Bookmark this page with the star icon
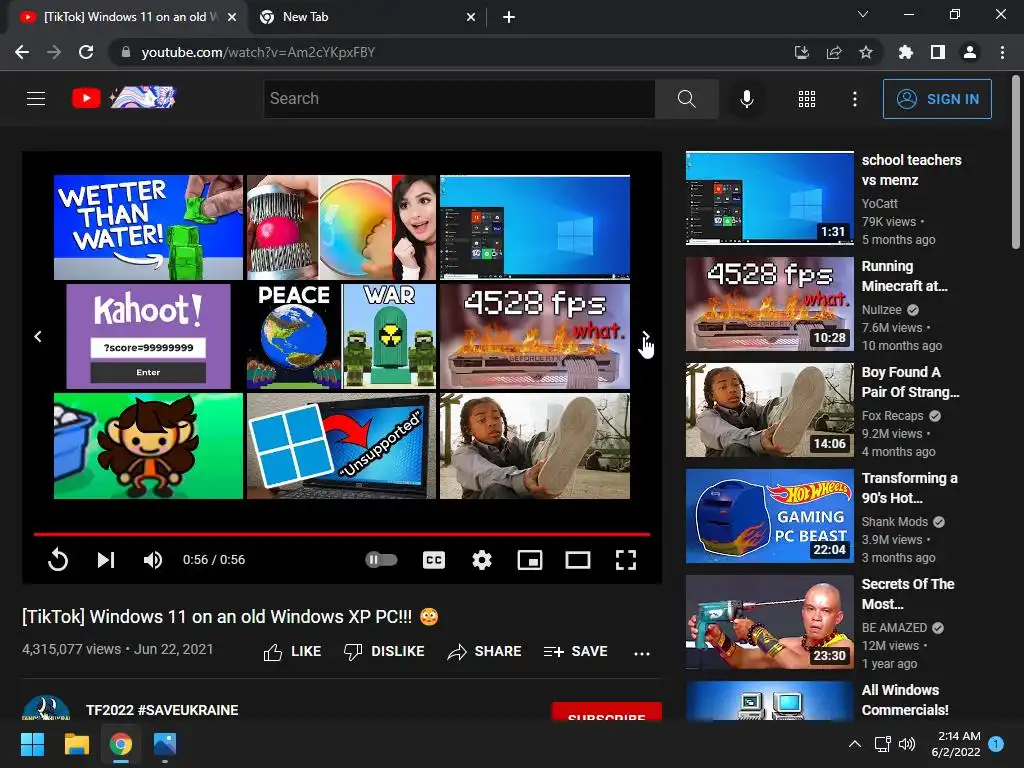This screenshot has height=768, width=1024. pos(865,52)
